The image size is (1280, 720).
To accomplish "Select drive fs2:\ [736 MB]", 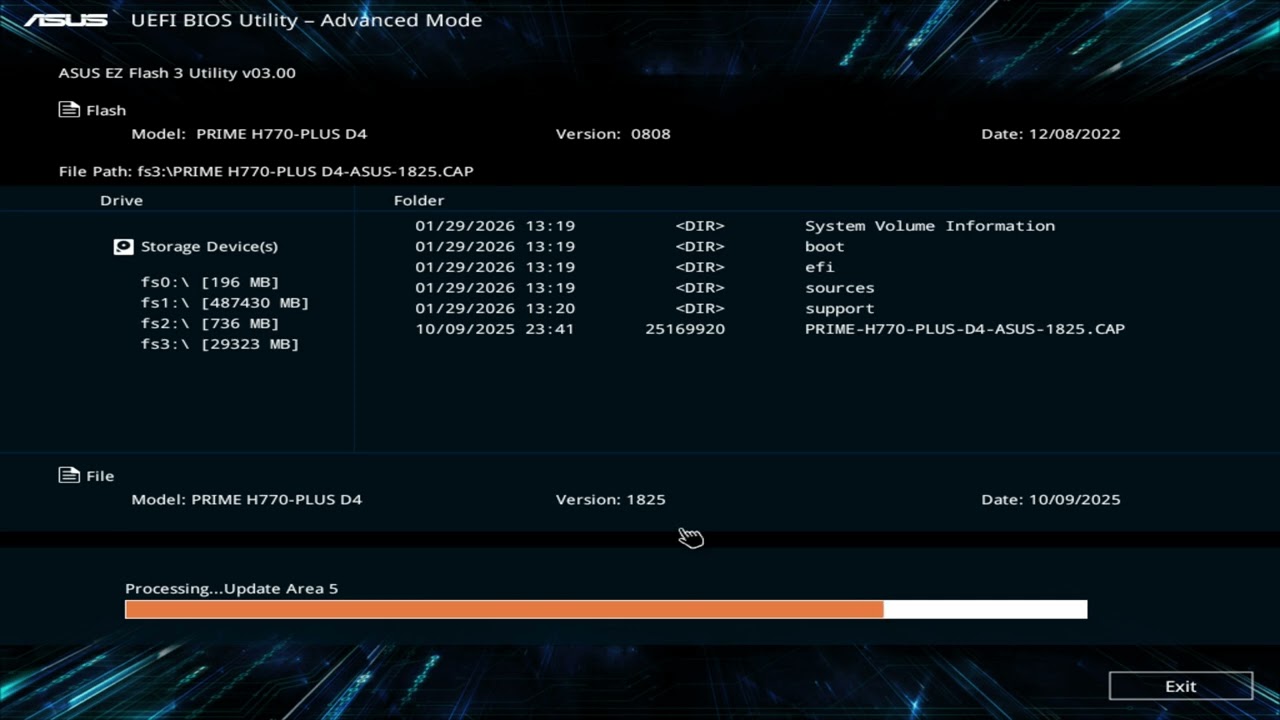I will [210, 323].
